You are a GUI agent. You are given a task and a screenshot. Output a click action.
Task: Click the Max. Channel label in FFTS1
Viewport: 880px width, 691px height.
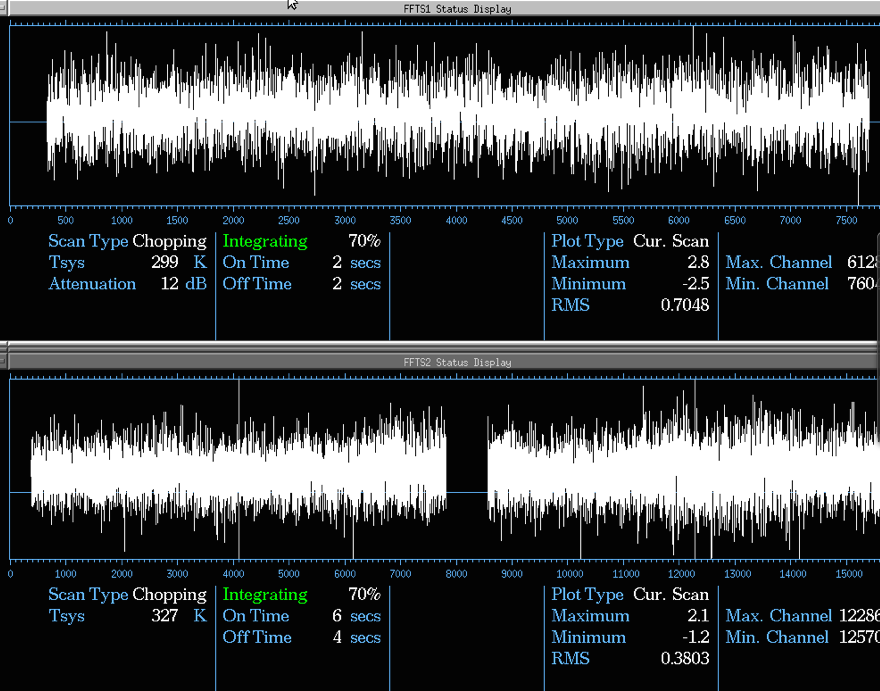[x=778, y=263]
